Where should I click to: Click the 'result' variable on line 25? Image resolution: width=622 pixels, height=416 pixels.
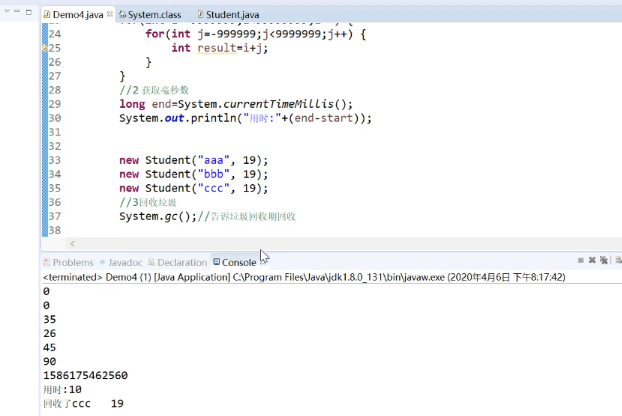(x=217, y=48)
